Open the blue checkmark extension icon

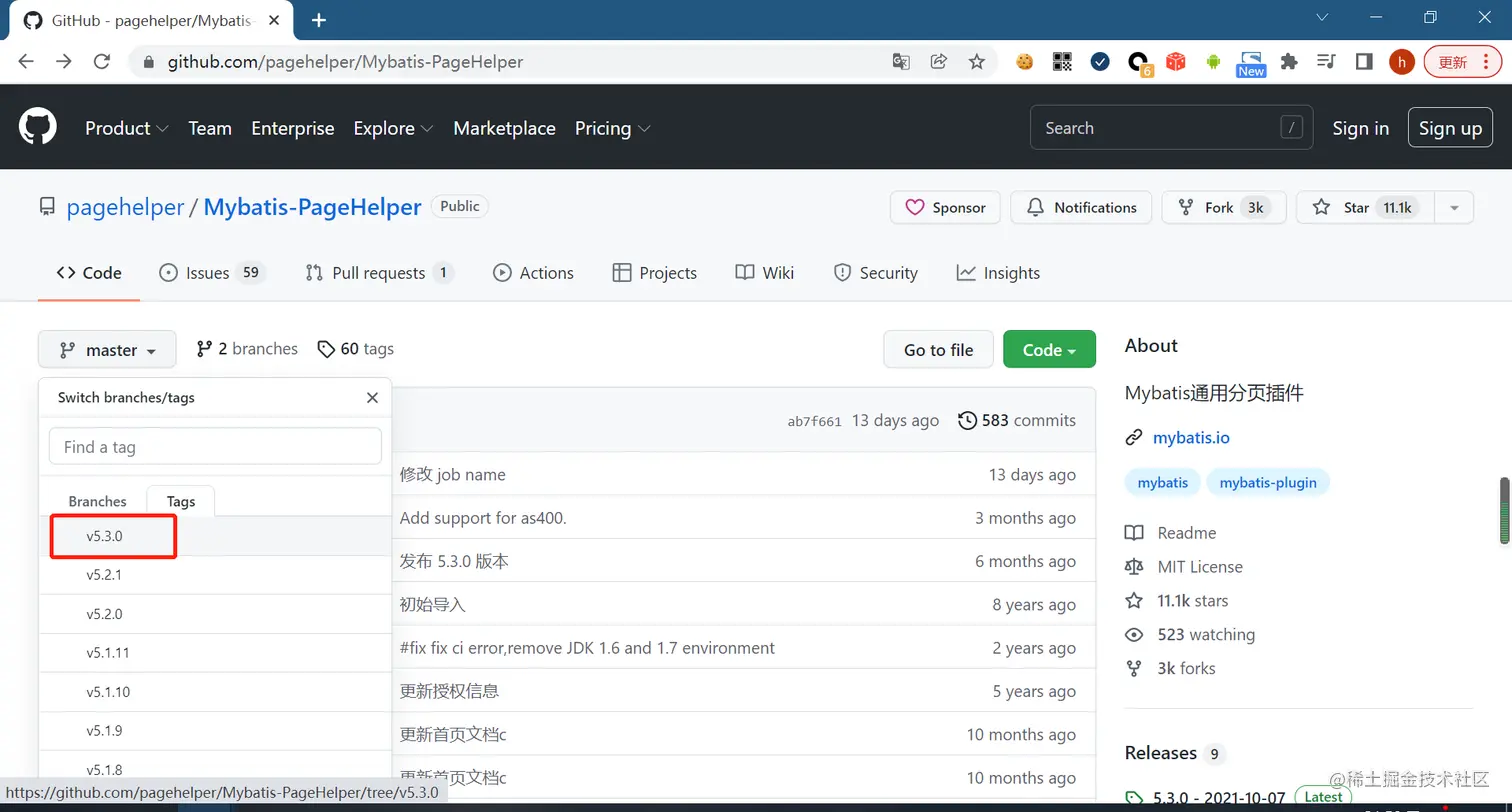coord(1100,62)
